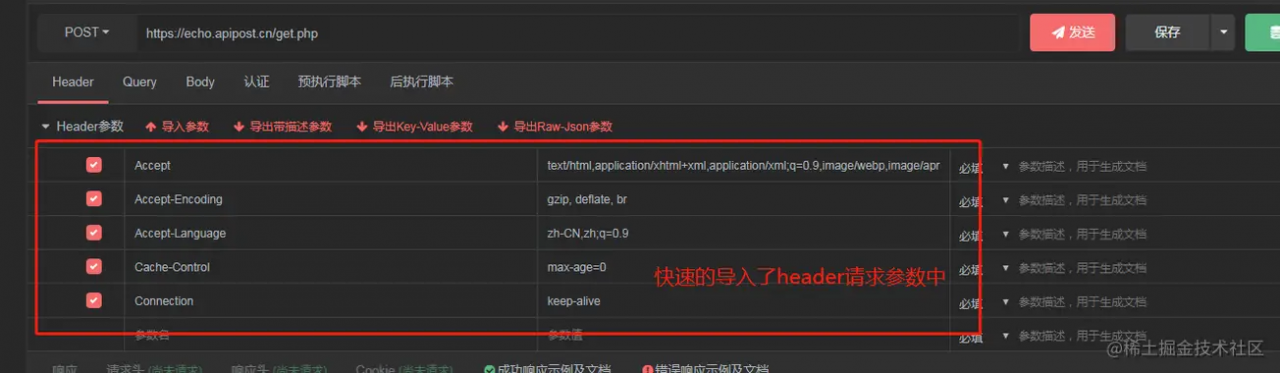Click 导出Raw-Json参数 export link
Image resolution: width=1280 pixels, height=373 pixels.
(x=555, y=127)
